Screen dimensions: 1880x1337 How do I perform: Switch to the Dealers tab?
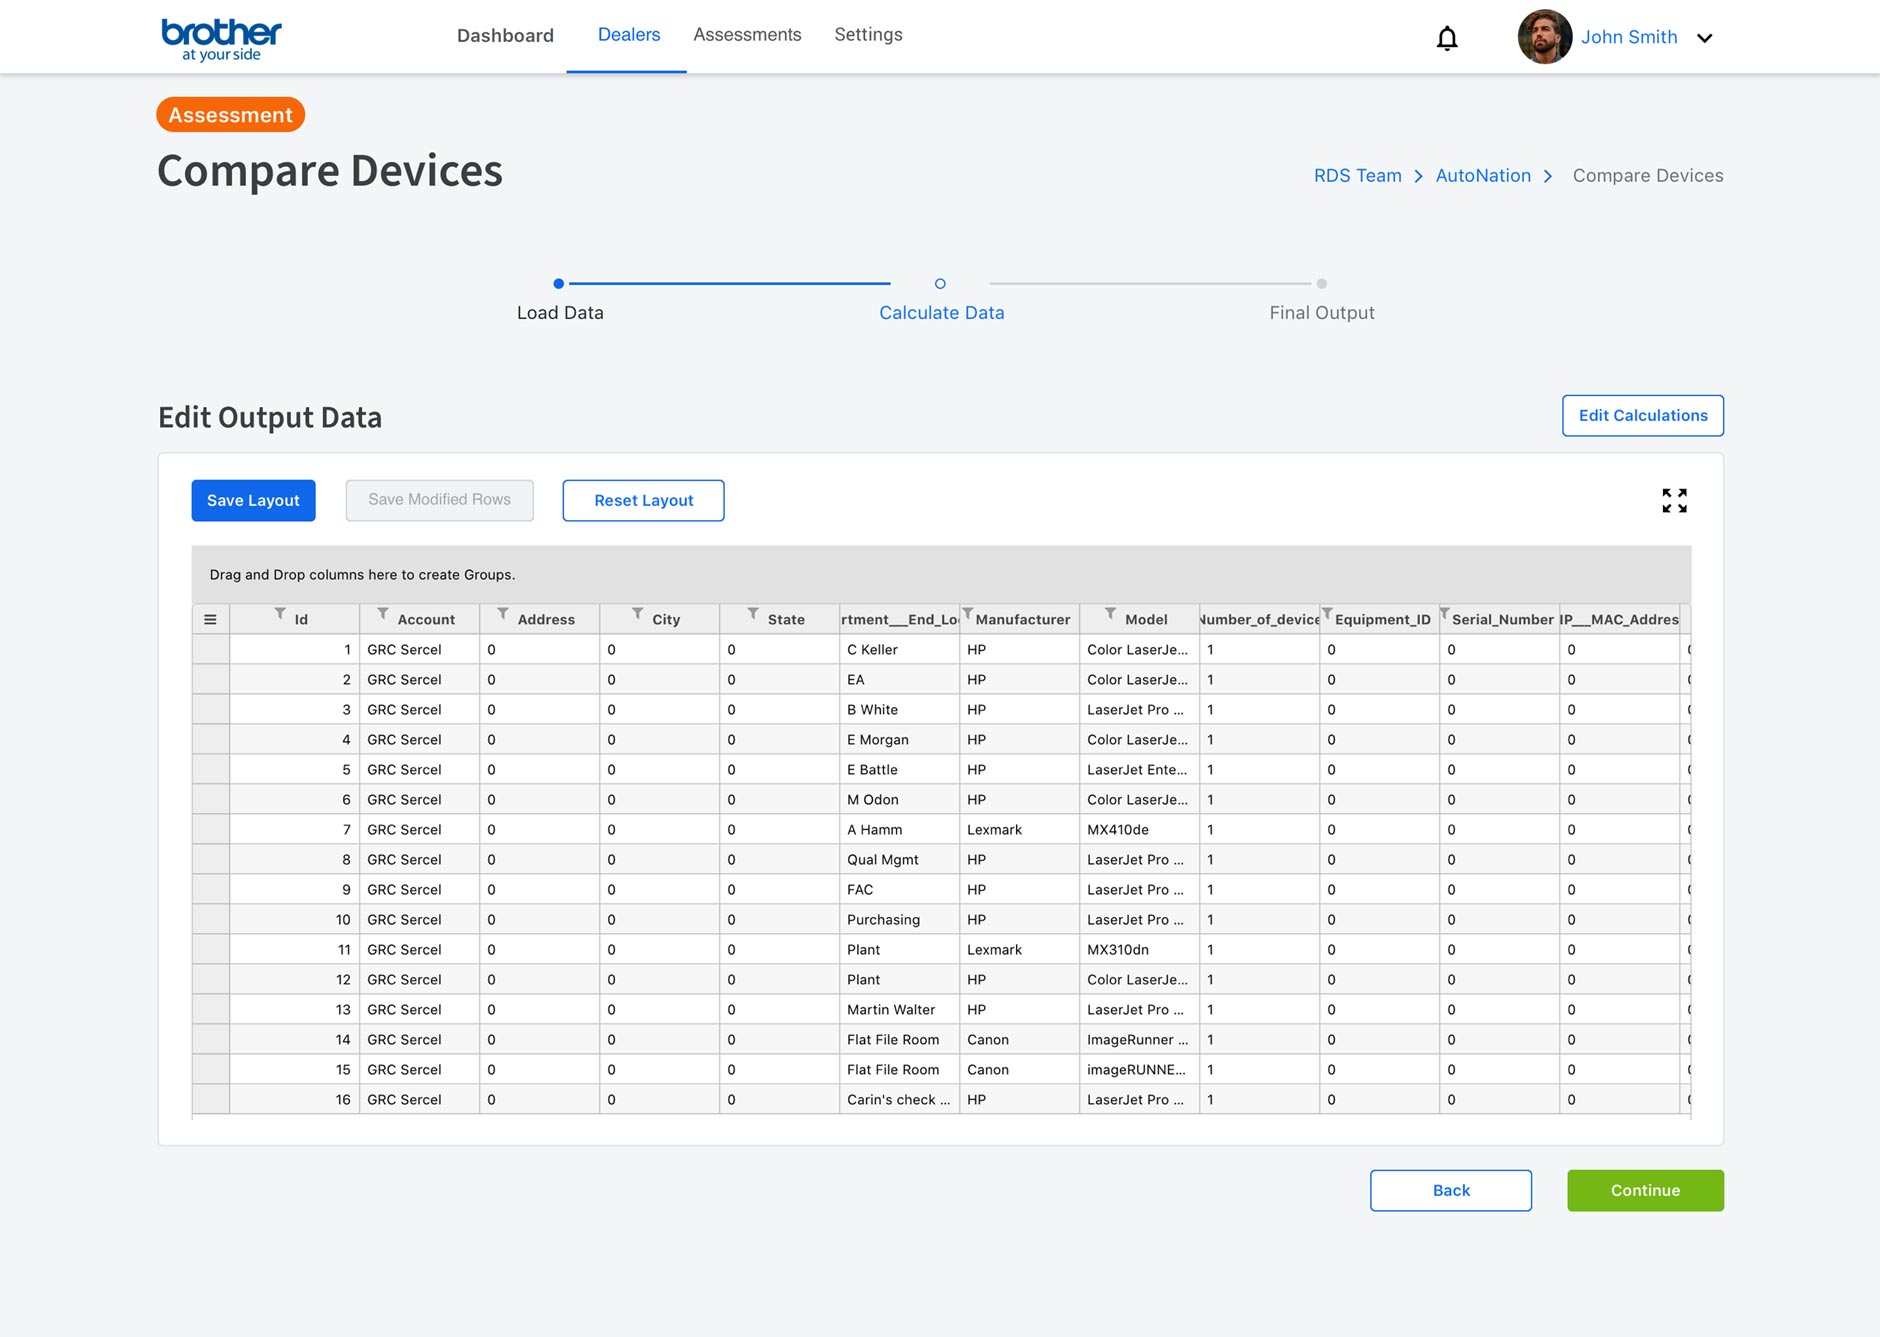click(x=629, y=35)
